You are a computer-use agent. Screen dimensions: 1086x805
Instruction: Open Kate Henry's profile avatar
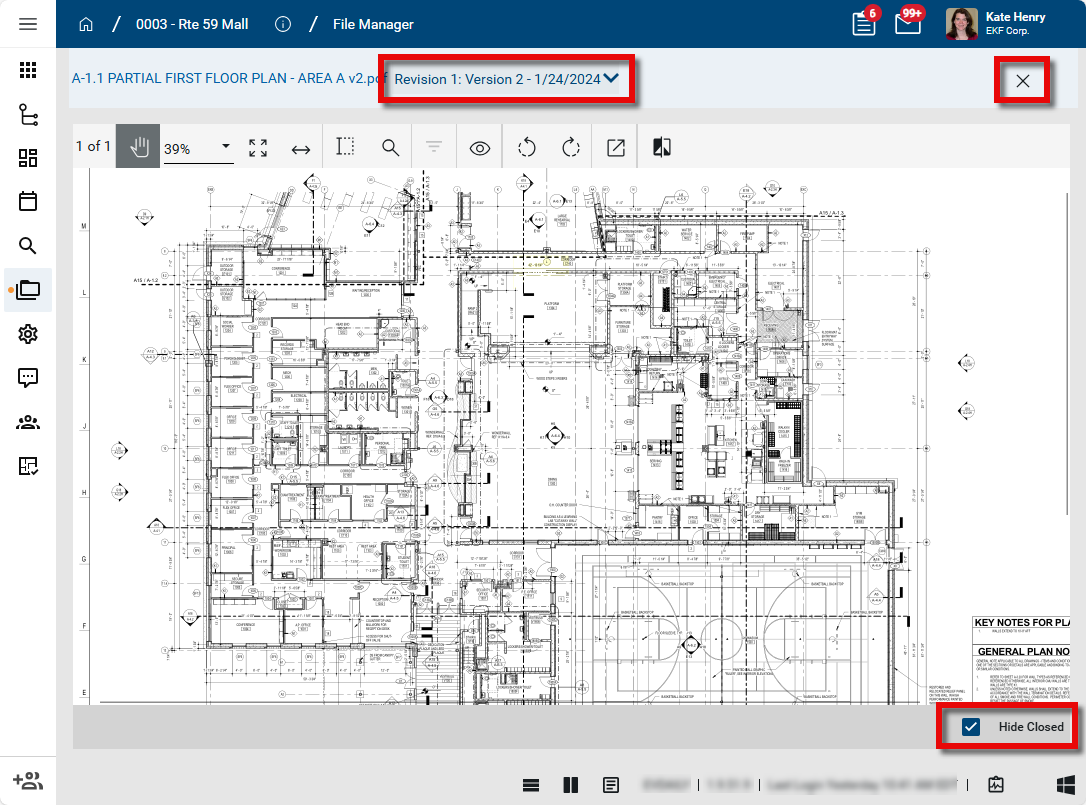961,24
